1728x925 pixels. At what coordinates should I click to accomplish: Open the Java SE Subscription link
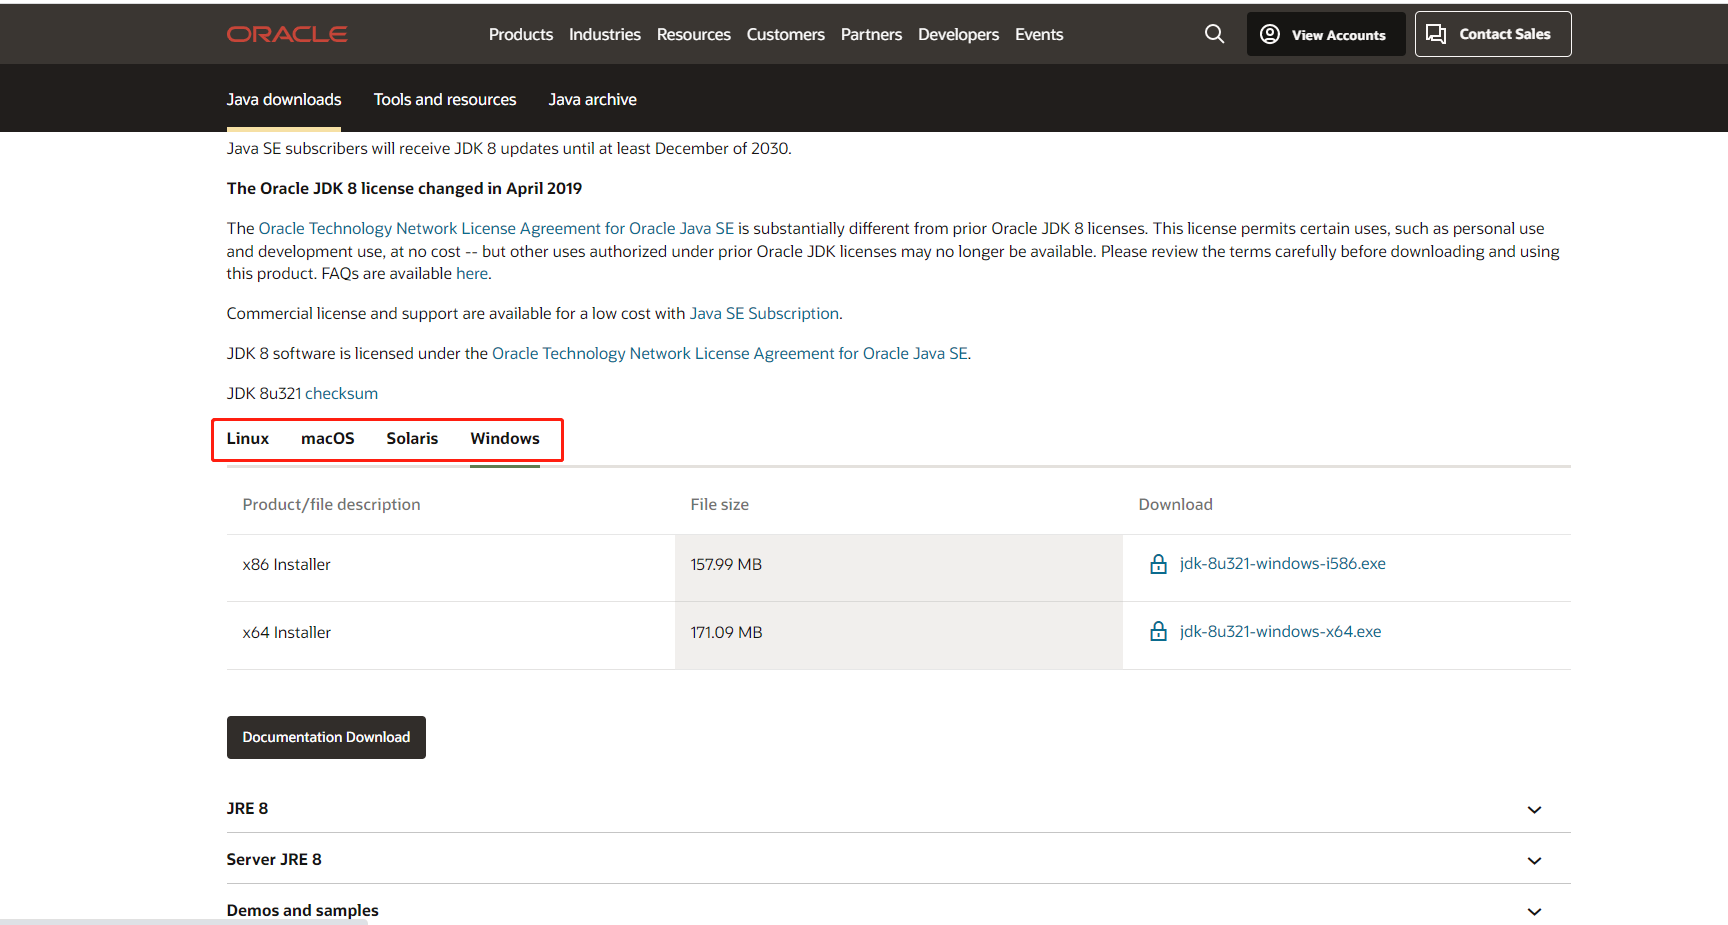763,313
